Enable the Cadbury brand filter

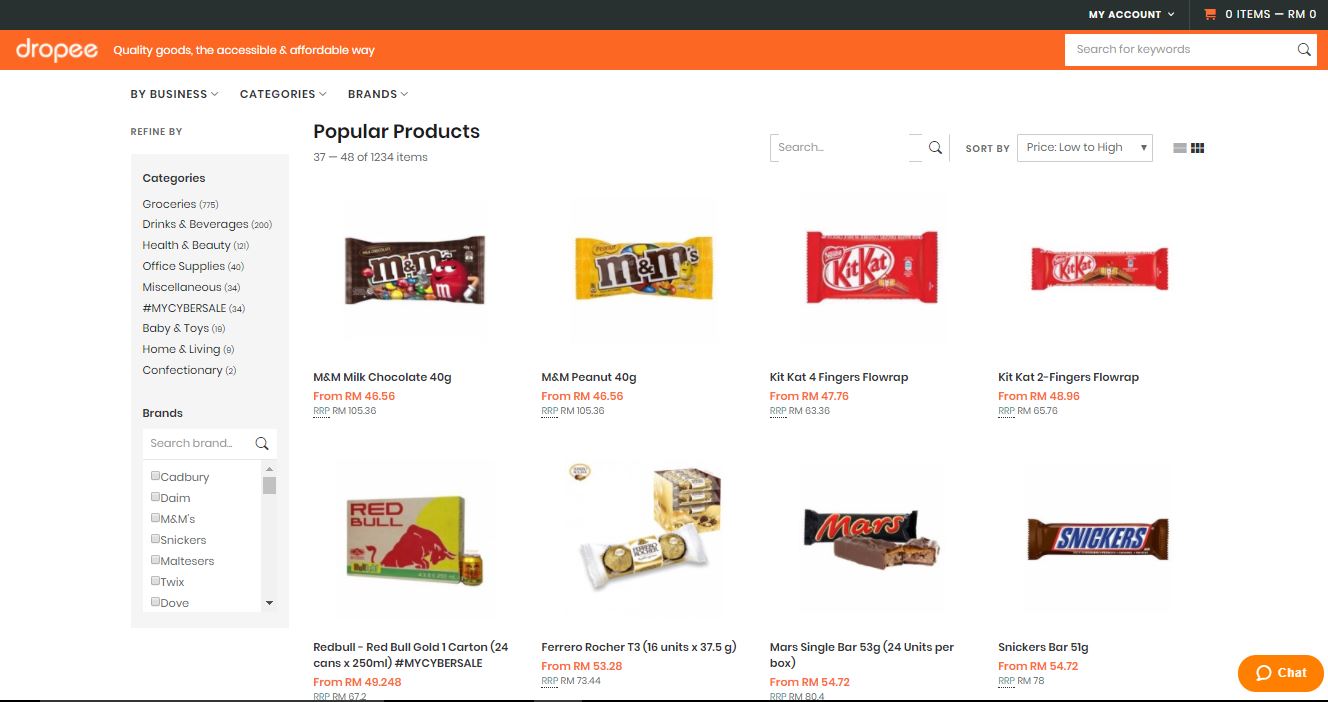155,475
